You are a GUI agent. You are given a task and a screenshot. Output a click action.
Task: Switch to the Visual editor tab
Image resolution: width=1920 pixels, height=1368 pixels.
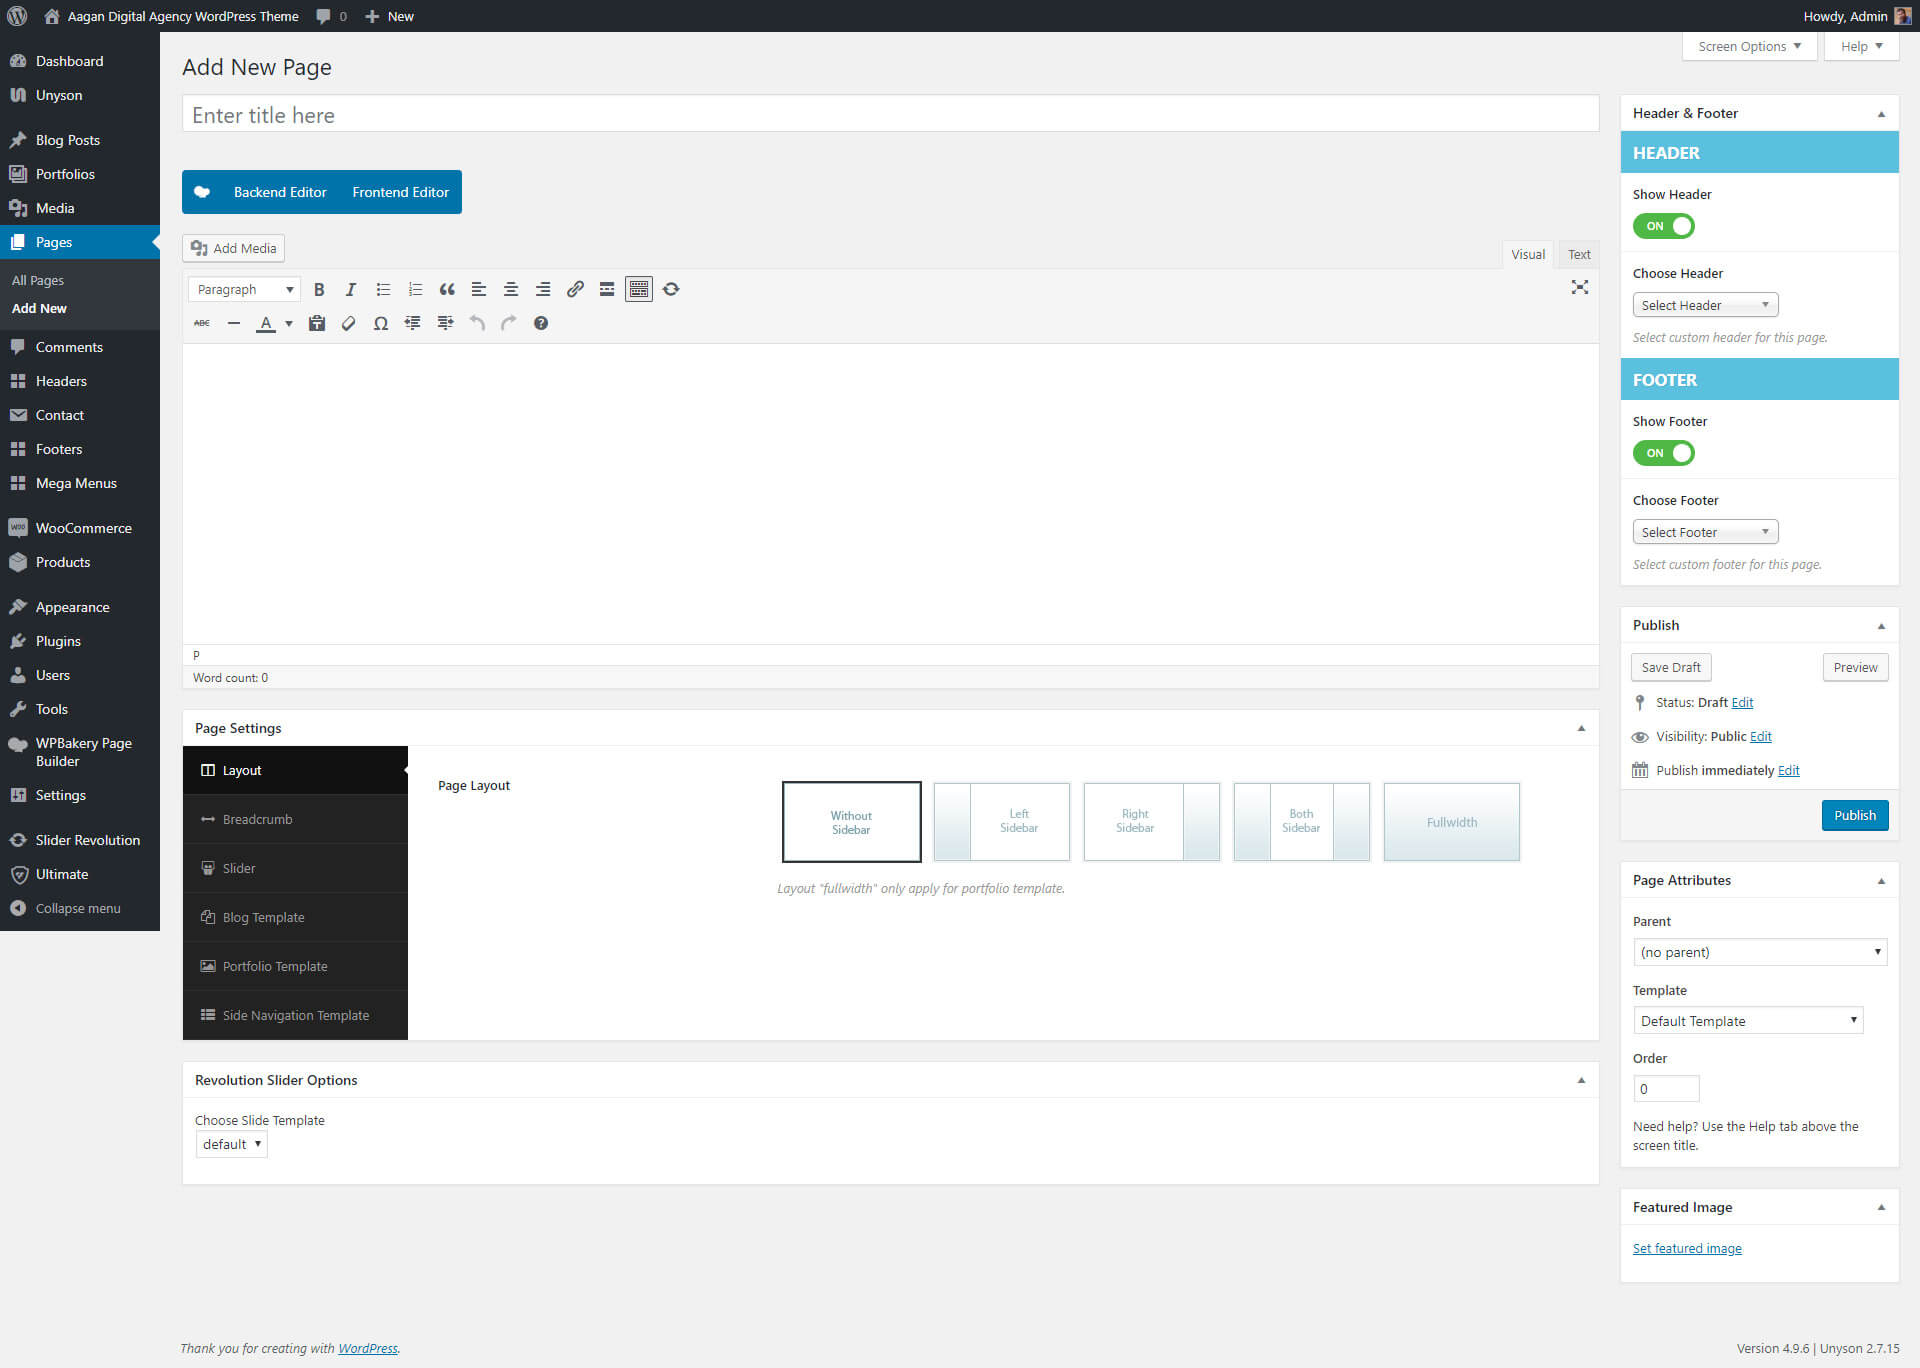(x=1527, y=254)
